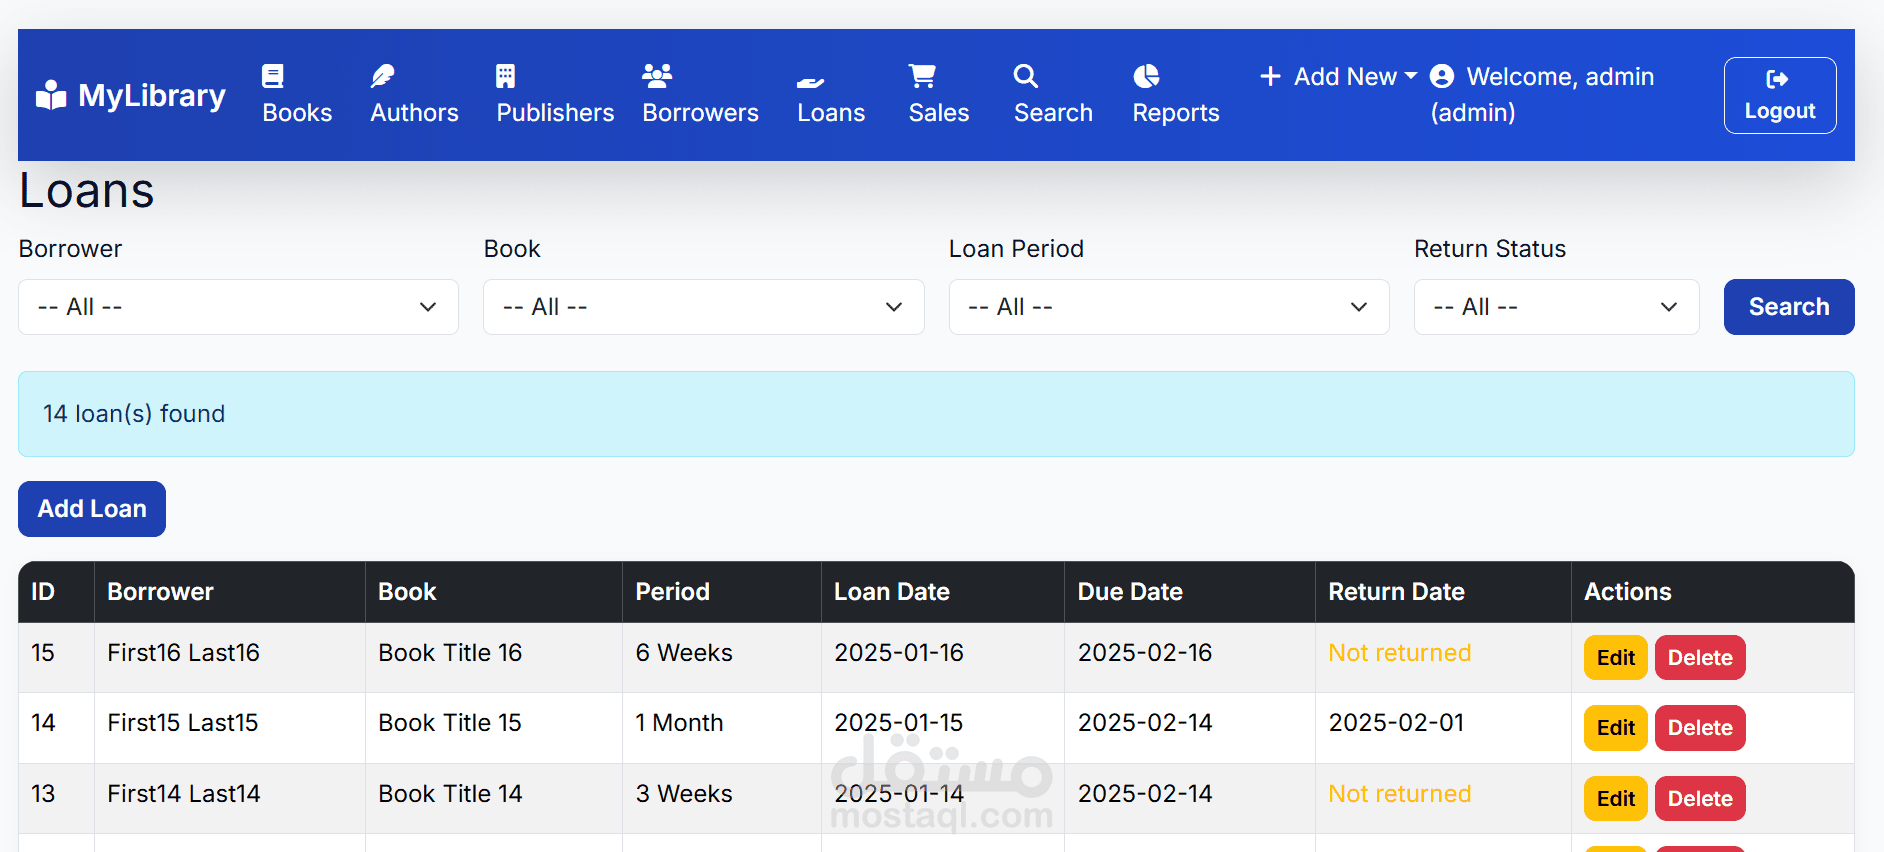Edit loan 15 for First16 Last16
The height and width of the screenshot is (852, 1884).
(x=1615, y=658)
